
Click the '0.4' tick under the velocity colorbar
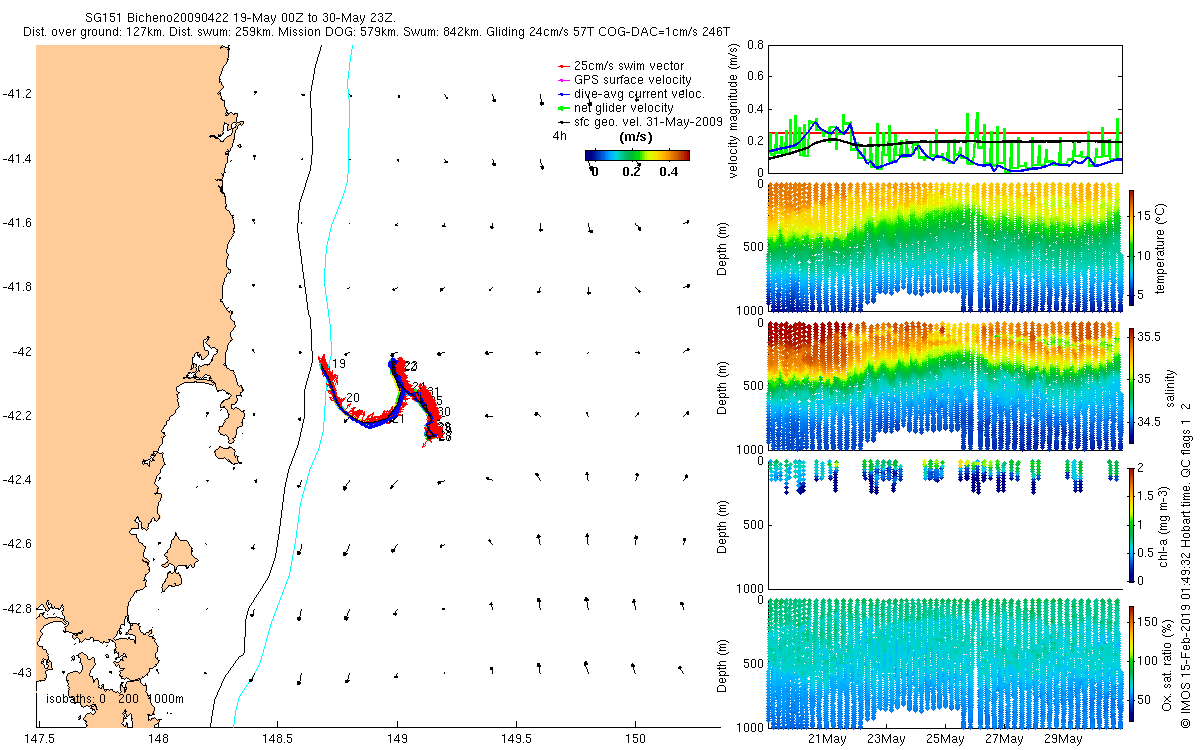(669, 171)
